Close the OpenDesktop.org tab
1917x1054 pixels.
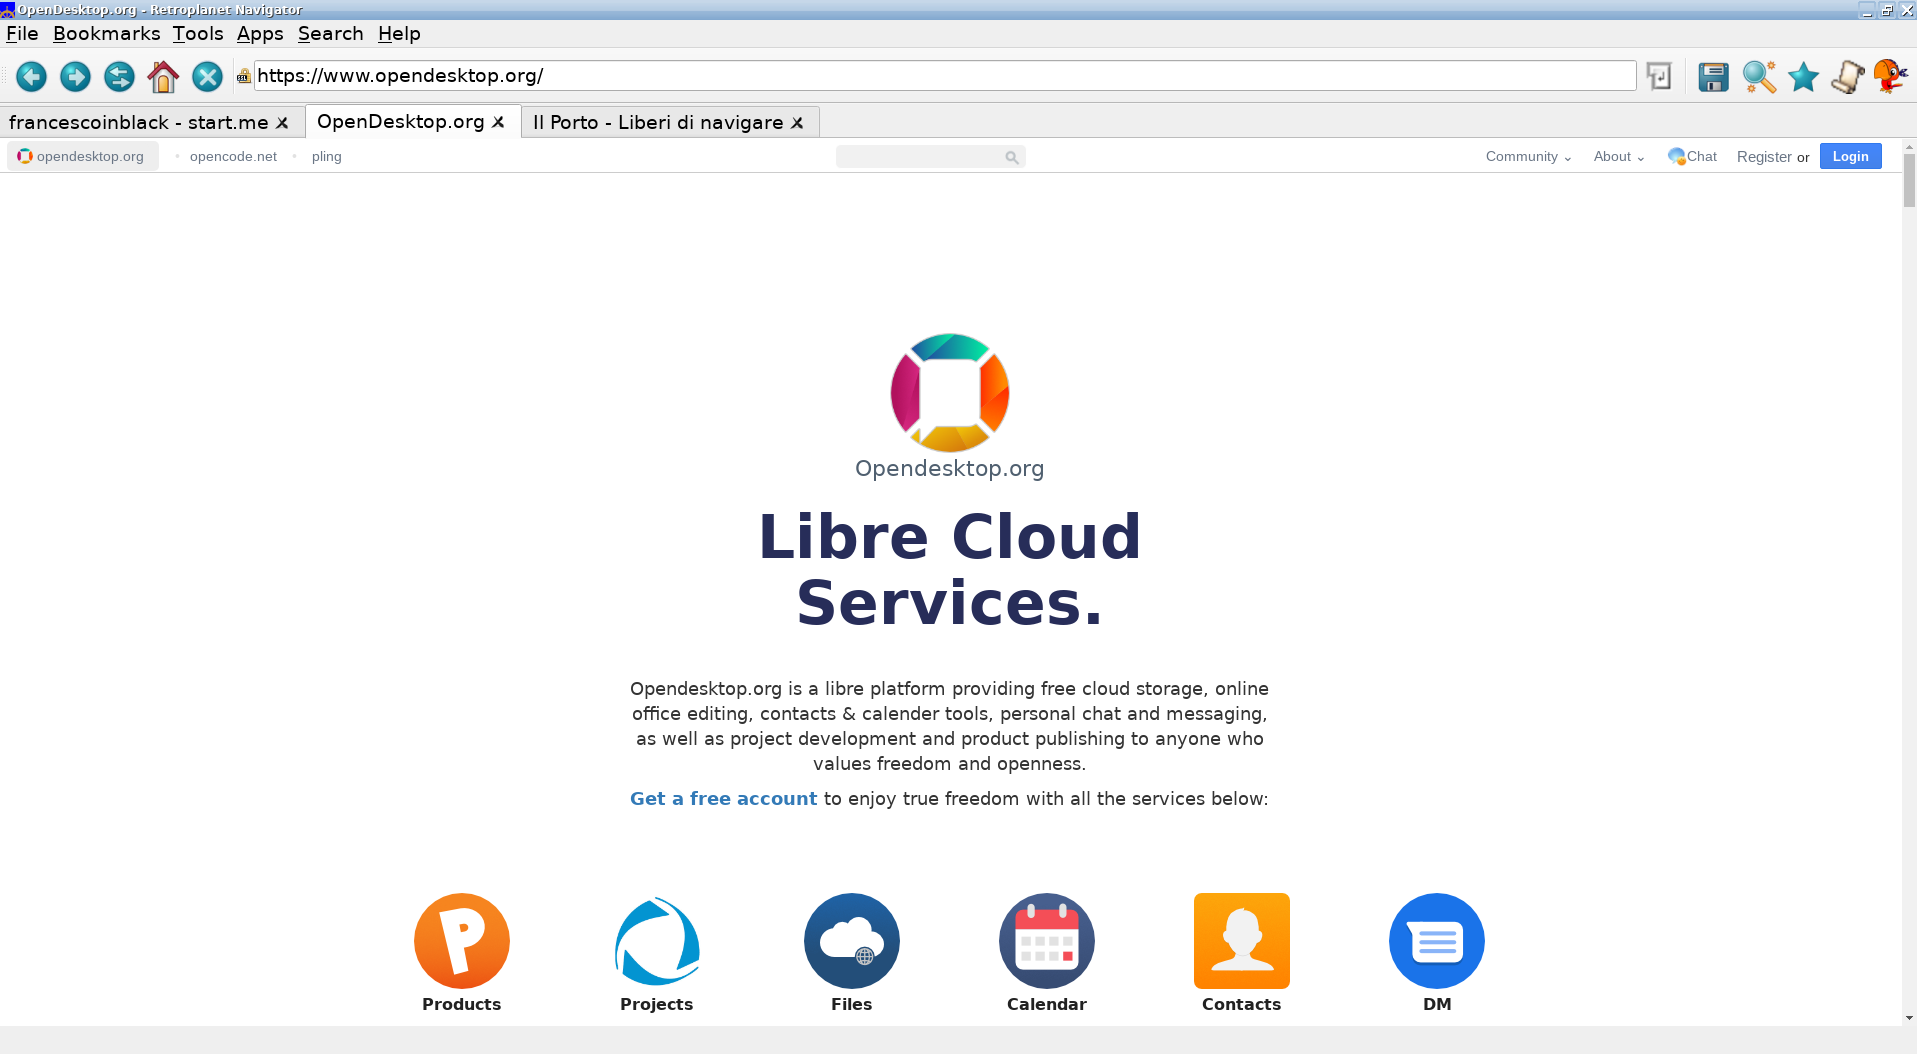(x=498, y=122)
